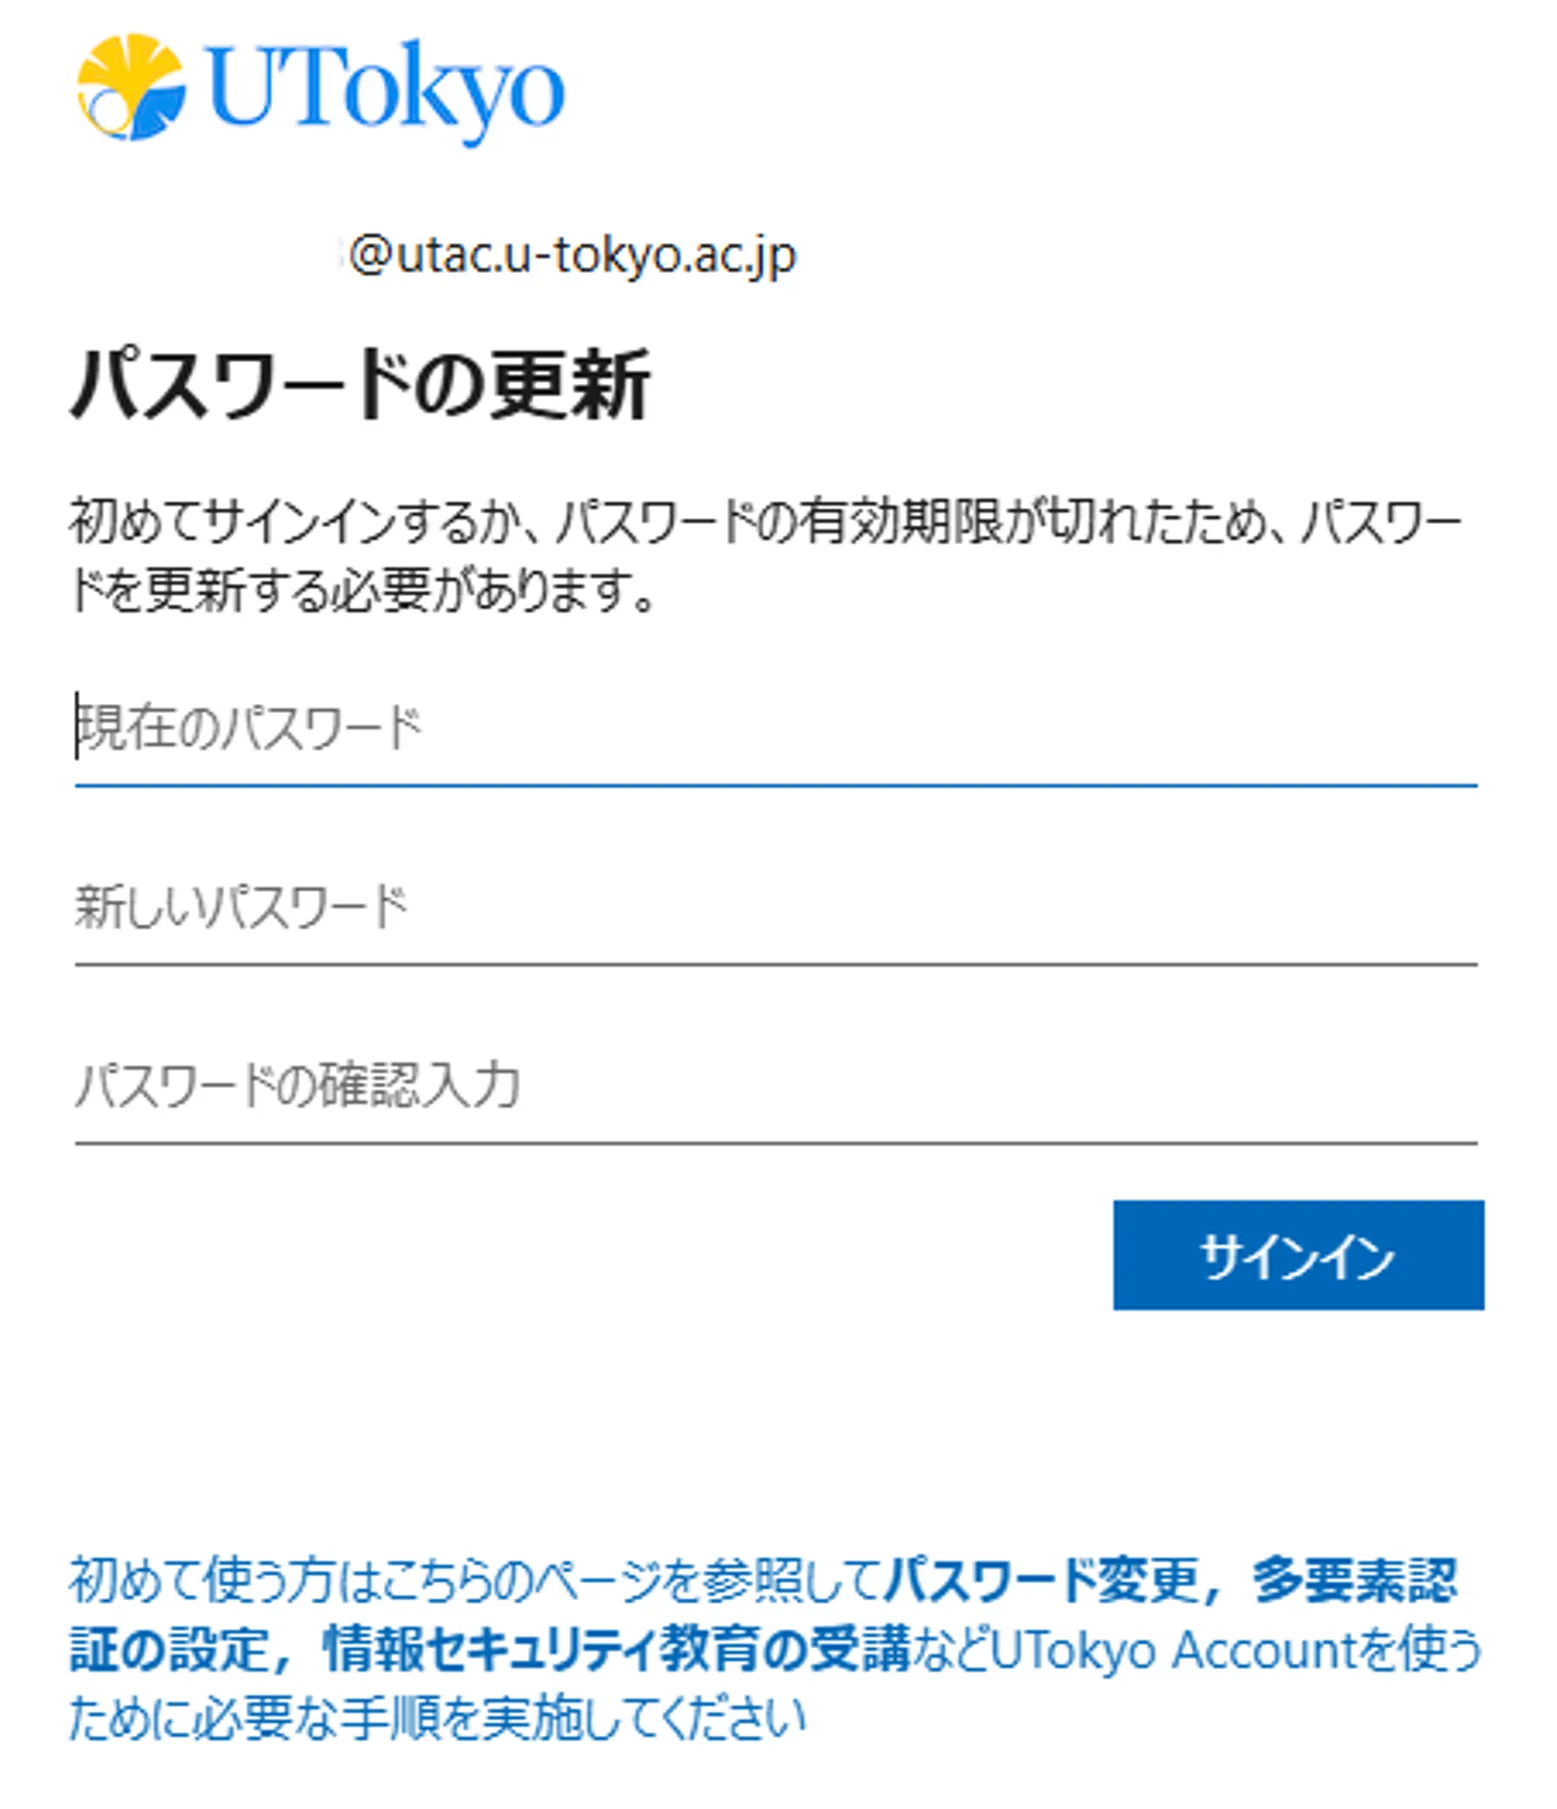Click ために必要な手順を実施してください link line
The width and height of the screenshot is (1557, 1809).
click(437, 1718)
